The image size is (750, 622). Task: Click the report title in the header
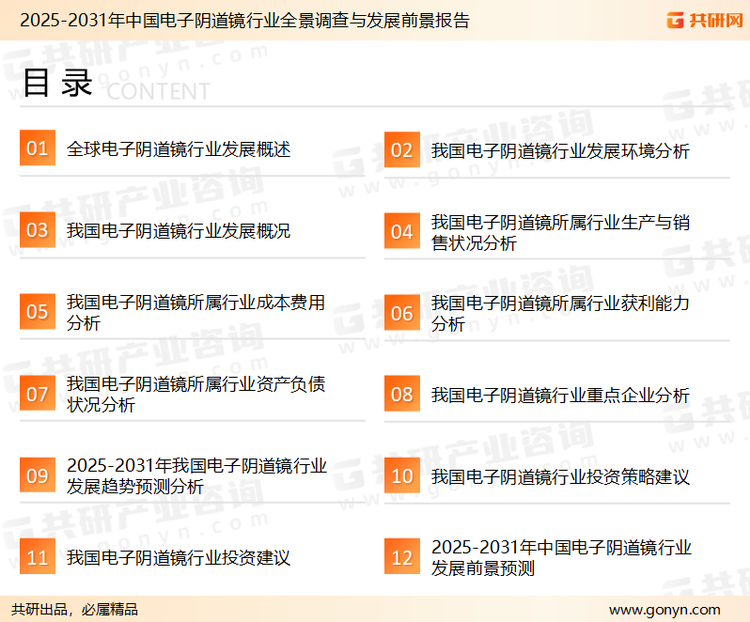tap(244, 21)
